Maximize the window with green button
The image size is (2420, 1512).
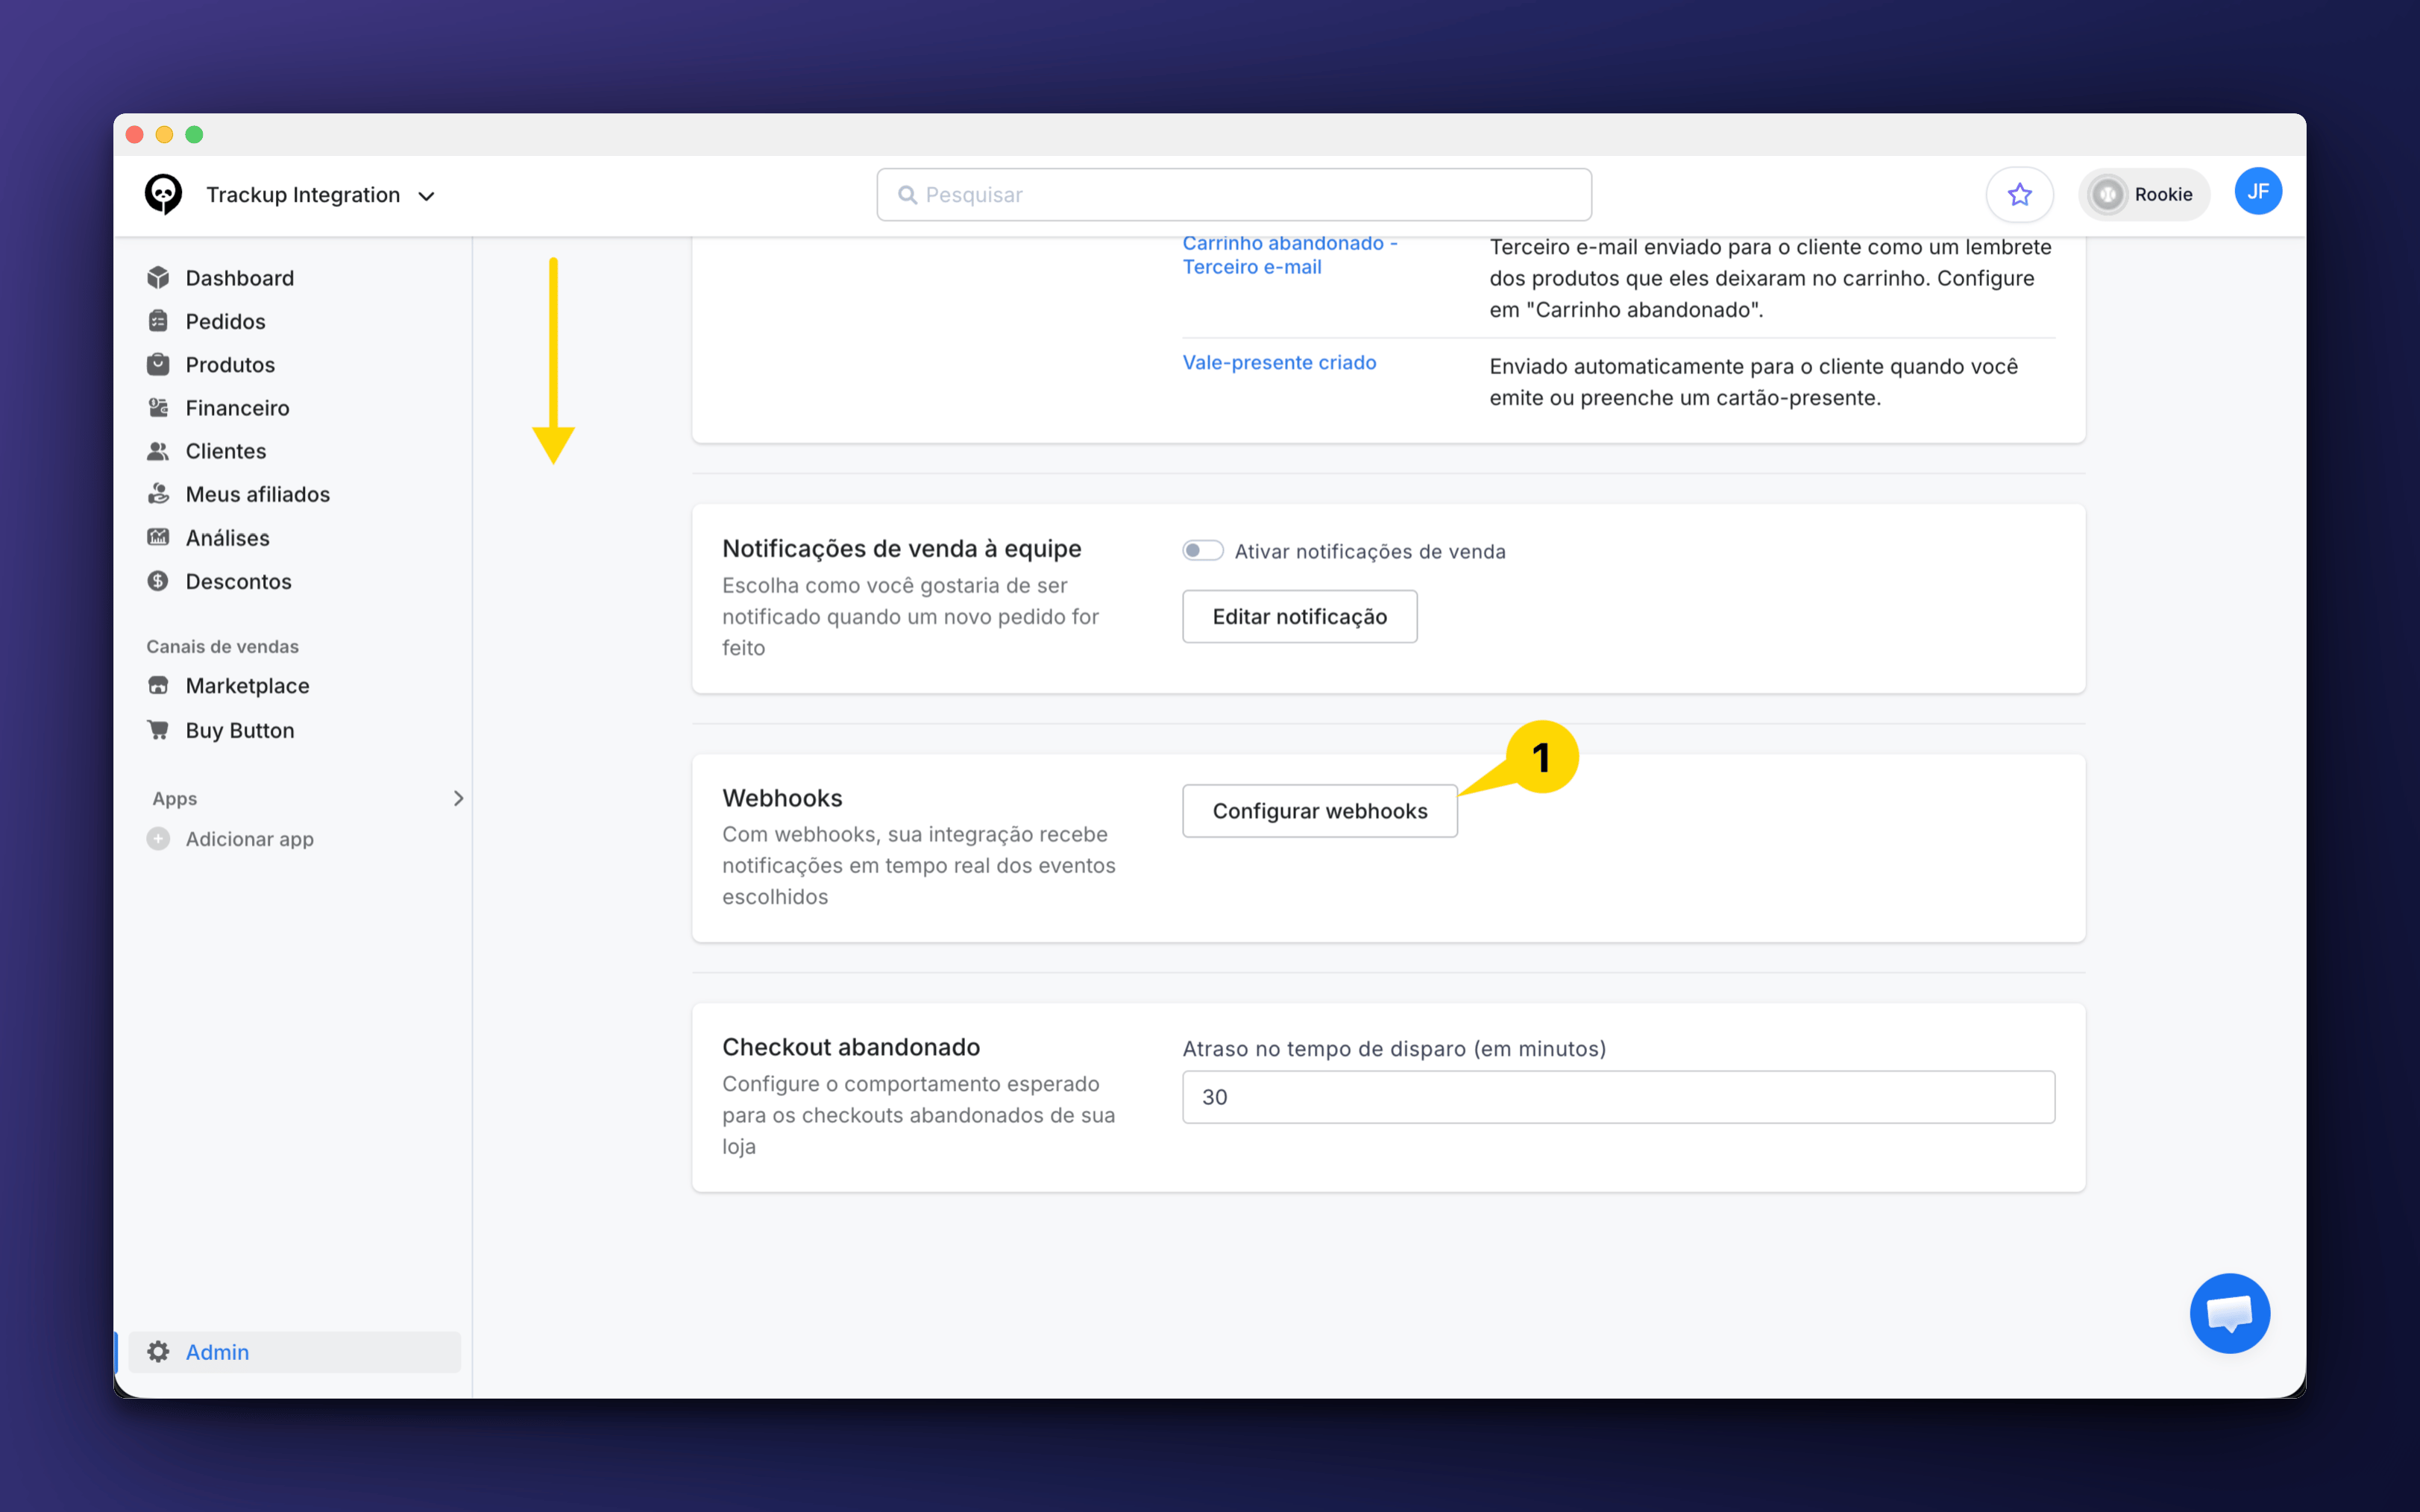[194, 134]
